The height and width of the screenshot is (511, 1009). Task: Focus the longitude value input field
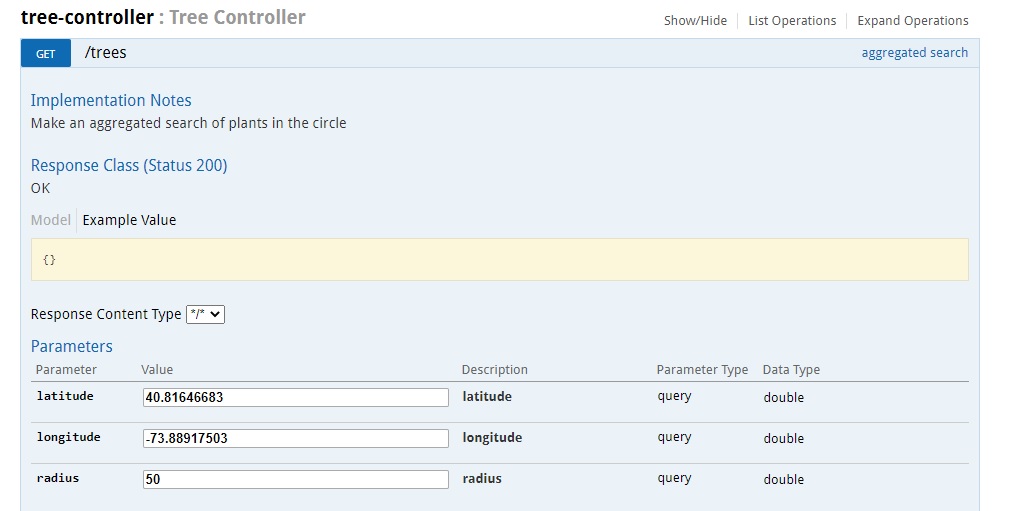coord(295,438)
